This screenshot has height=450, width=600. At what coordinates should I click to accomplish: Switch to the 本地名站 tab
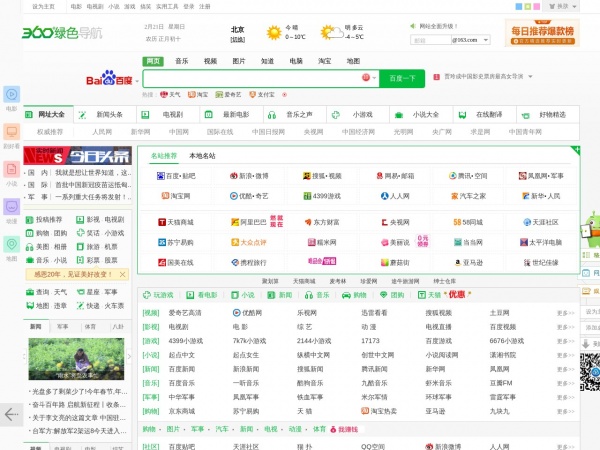point(202,156)
